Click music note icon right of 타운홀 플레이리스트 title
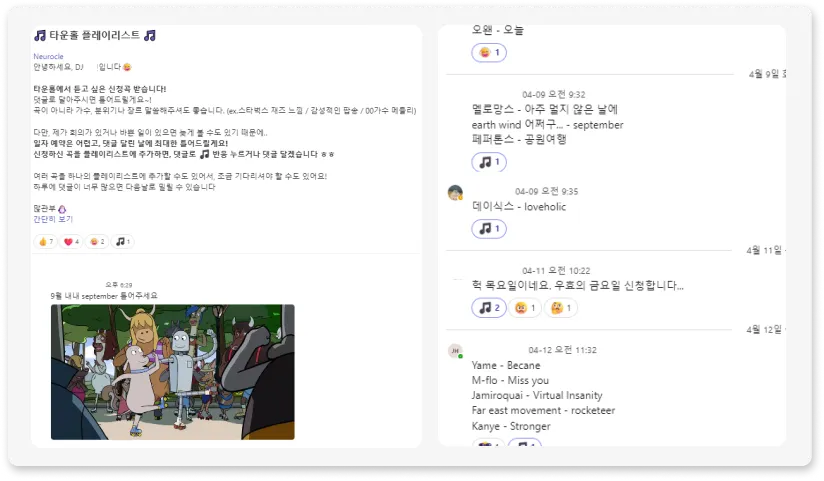Viewport: 824px width, 481px height. [x=150, y=36]
